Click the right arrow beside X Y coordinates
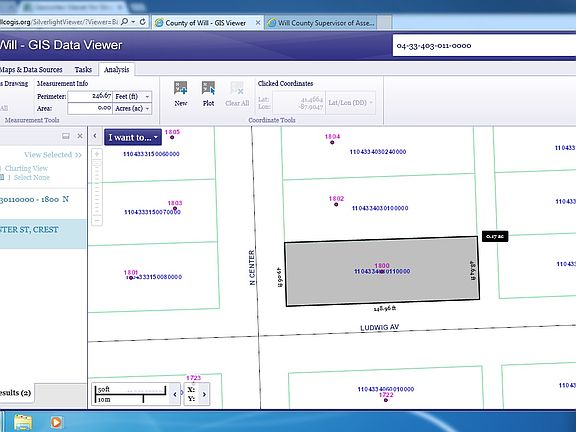 tap(204, 394)
